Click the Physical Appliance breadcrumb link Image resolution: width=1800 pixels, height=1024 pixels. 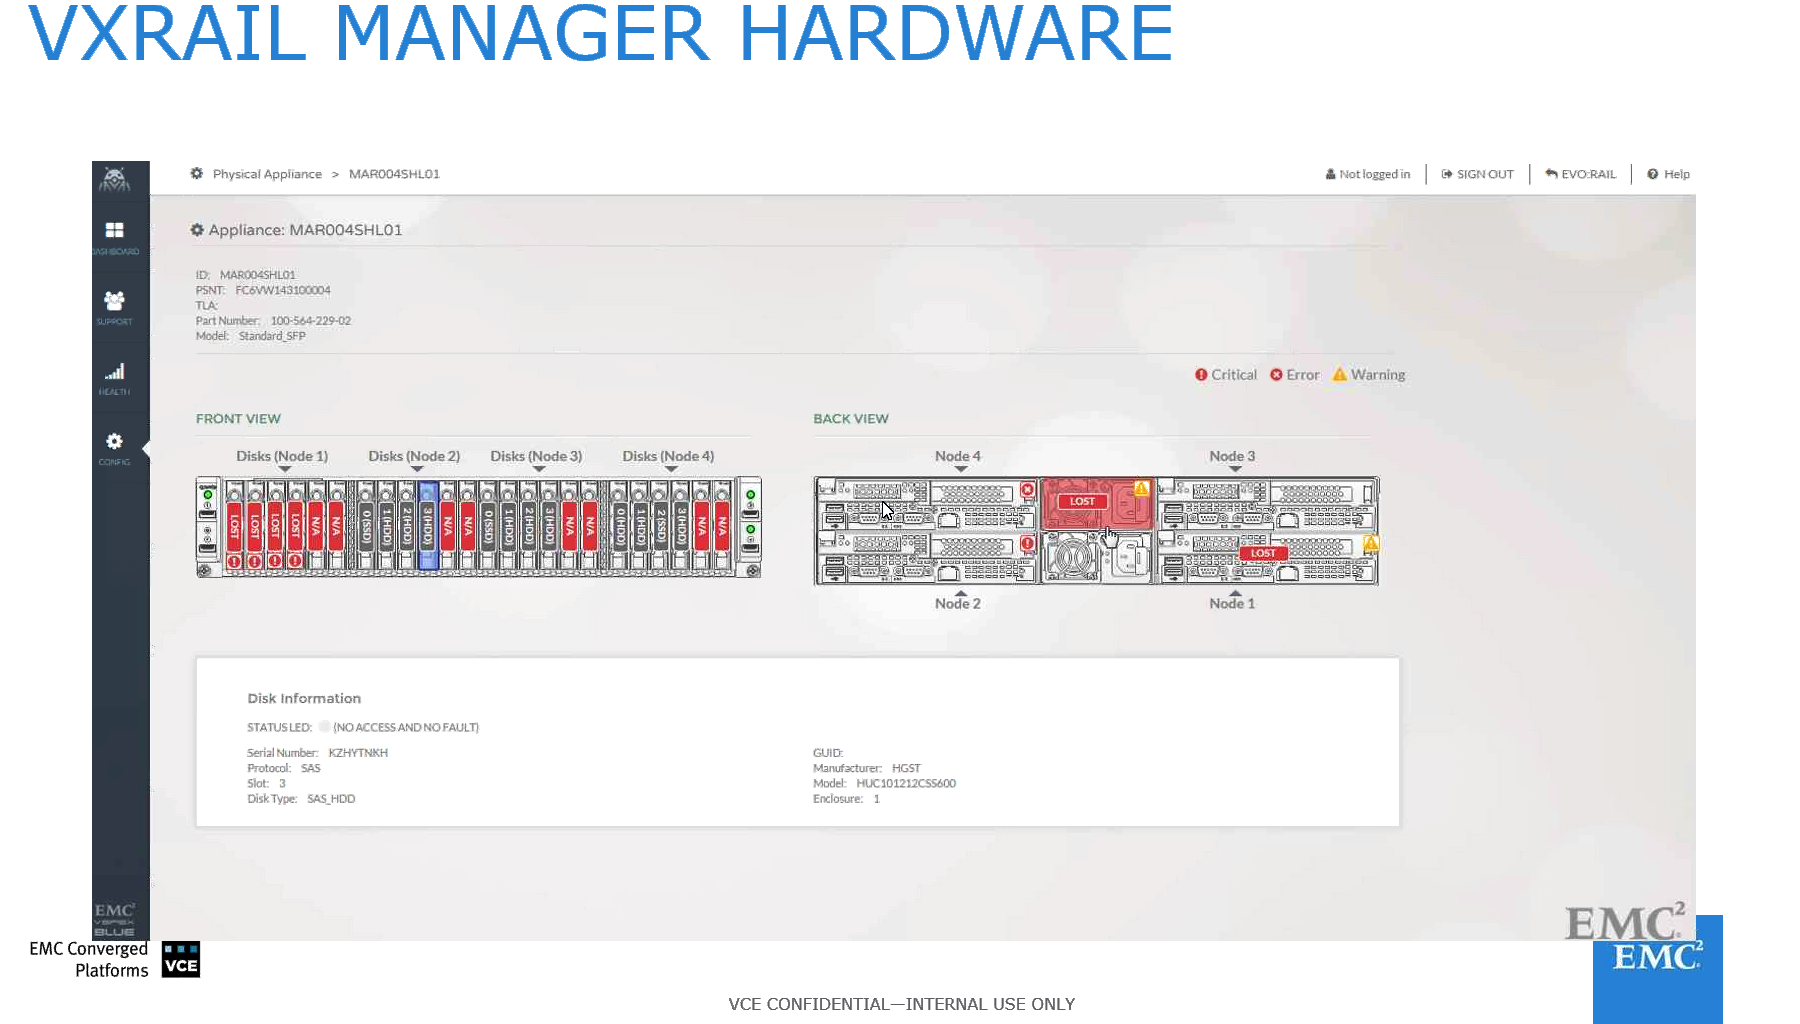pyautogui.click(x=266, y=174)
